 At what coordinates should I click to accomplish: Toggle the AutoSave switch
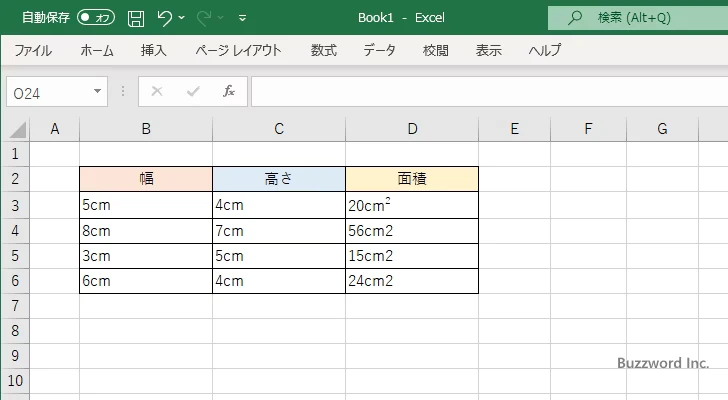click(x=96, y=18)
